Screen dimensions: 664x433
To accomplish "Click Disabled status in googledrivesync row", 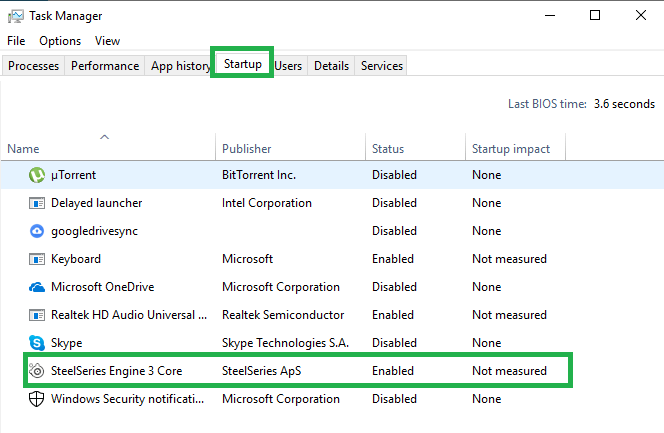I will pos(394,231).
